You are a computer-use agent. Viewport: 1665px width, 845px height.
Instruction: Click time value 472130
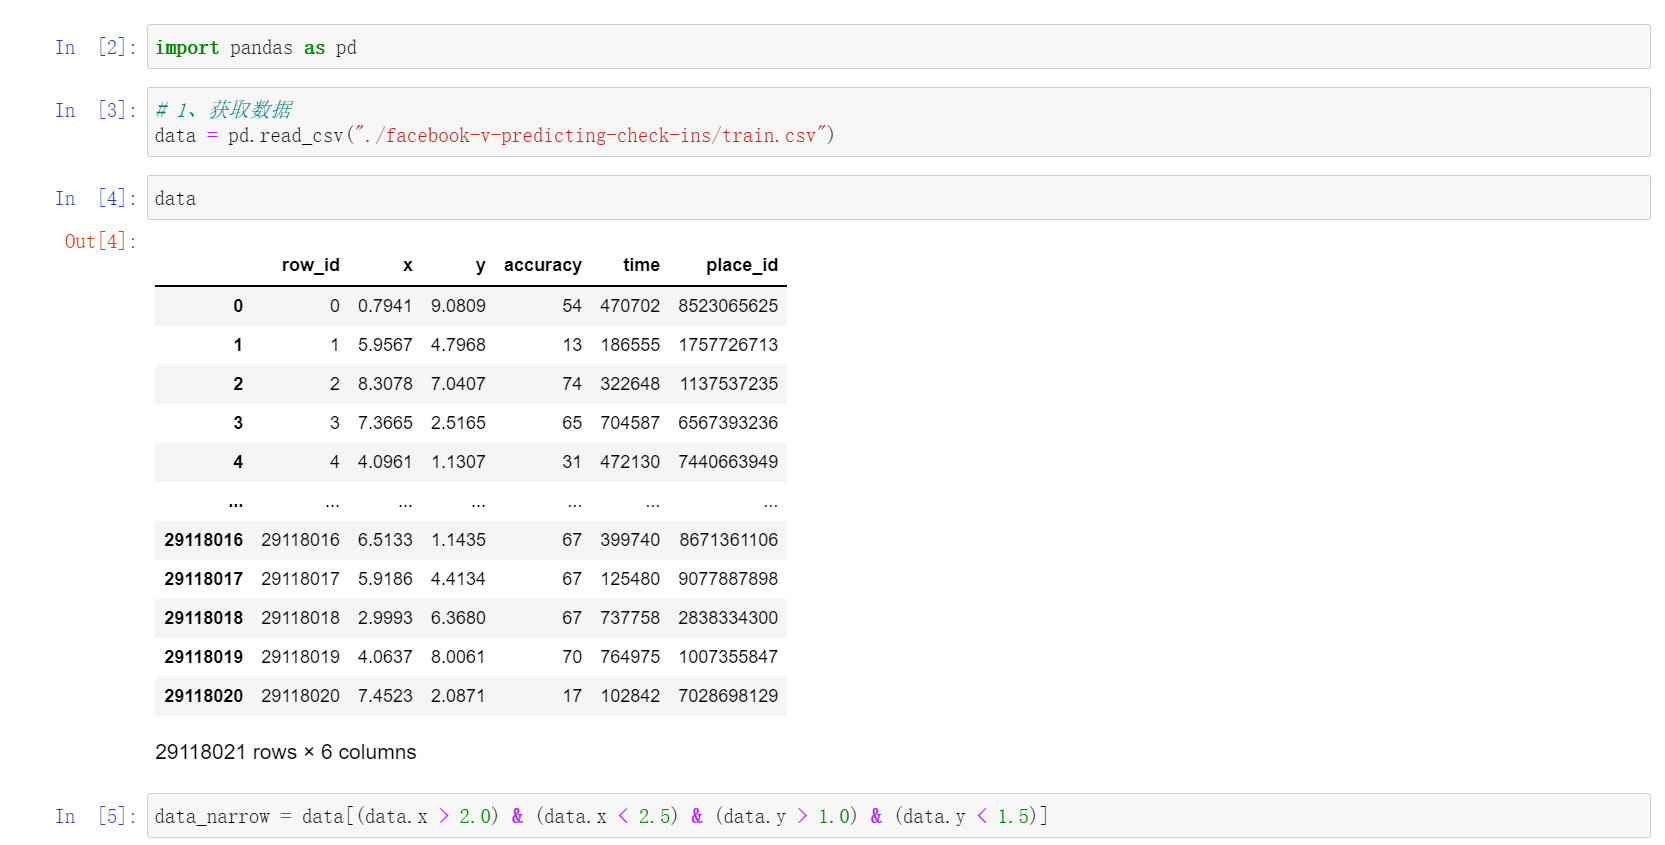(630, 462)
